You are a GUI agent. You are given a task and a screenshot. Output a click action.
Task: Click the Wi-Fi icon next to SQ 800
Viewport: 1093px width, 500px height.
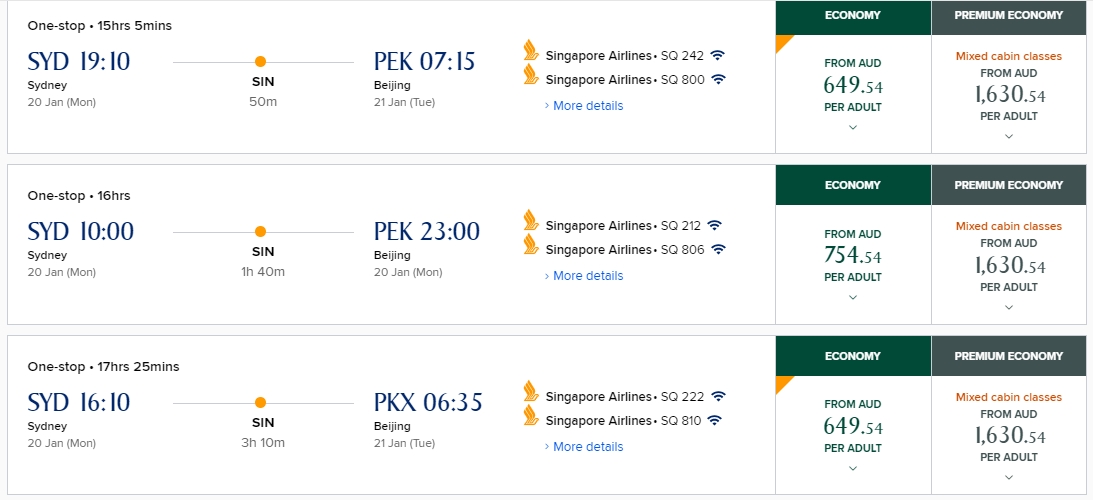tap(719, 79)
